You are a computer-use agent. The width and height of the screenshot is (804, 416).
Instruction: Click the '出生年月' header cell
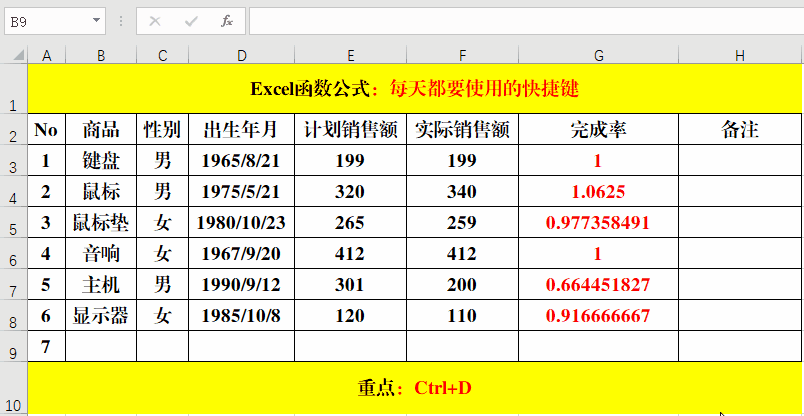pyautogui.click(x=242, y=130)
